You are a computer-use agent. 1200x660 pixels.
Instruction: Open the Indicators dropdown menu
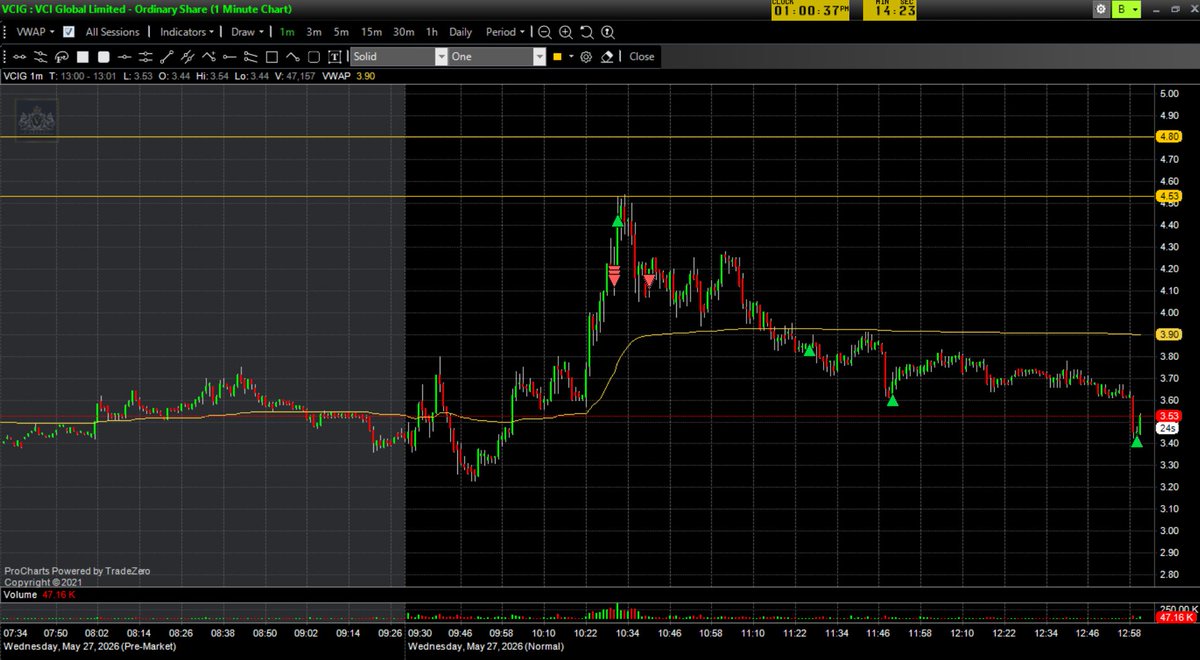(x=187, y=31)
